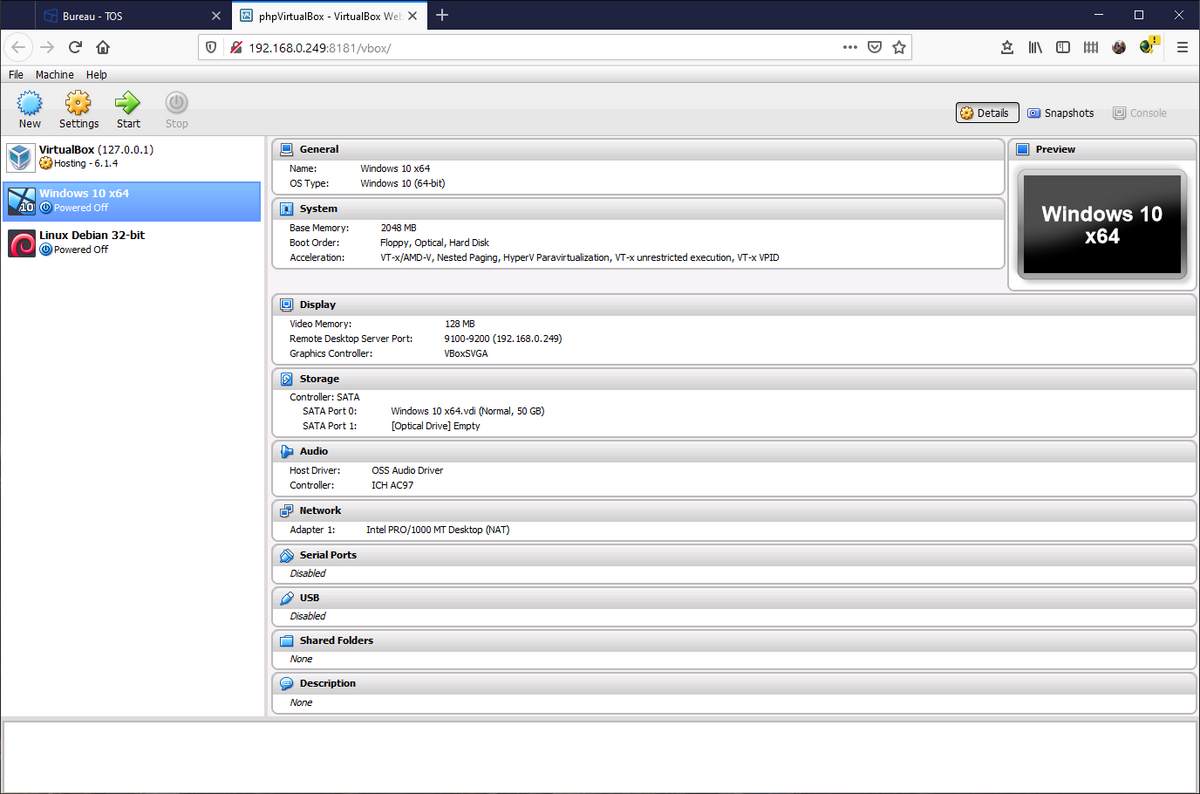Screen dimensions: 1200x794
Task: Collapse the Audio section header
Action: pos(734,451)
